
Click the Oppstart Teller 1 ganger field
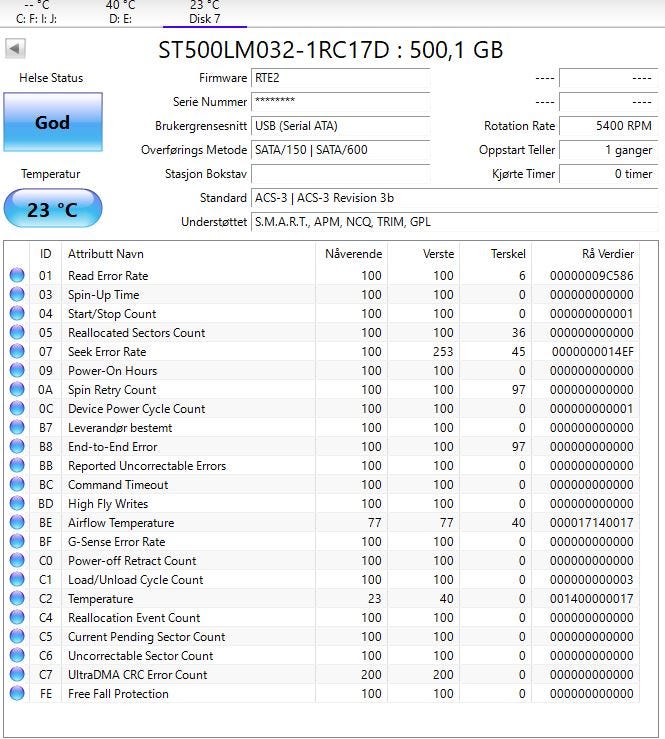608,150
